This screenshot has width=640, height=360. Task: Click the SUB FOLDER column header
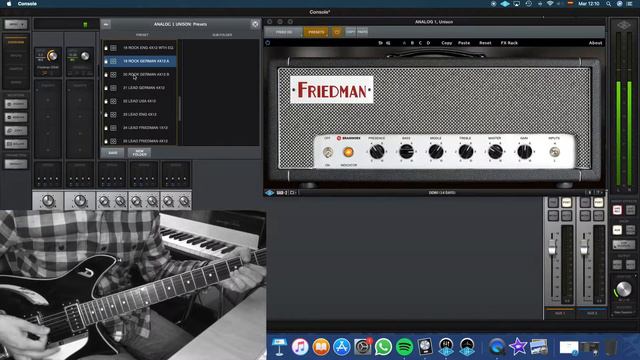[x=222, y=35]
